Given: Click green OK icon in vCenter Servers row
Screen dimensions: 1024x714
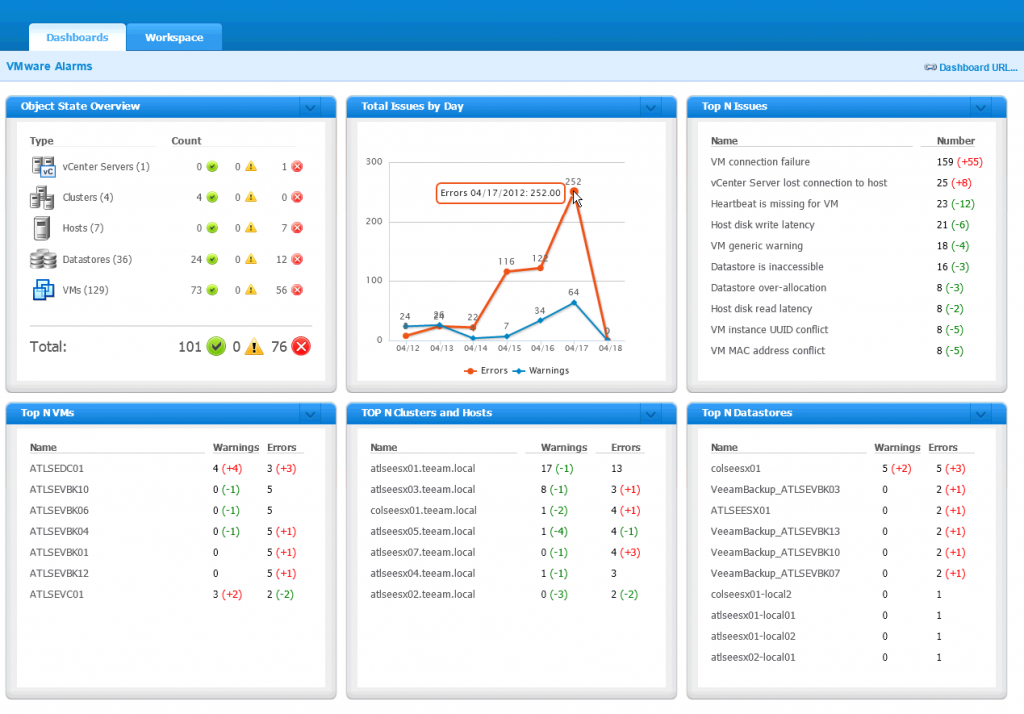Looking at the screenshot, I should [212, 167].
